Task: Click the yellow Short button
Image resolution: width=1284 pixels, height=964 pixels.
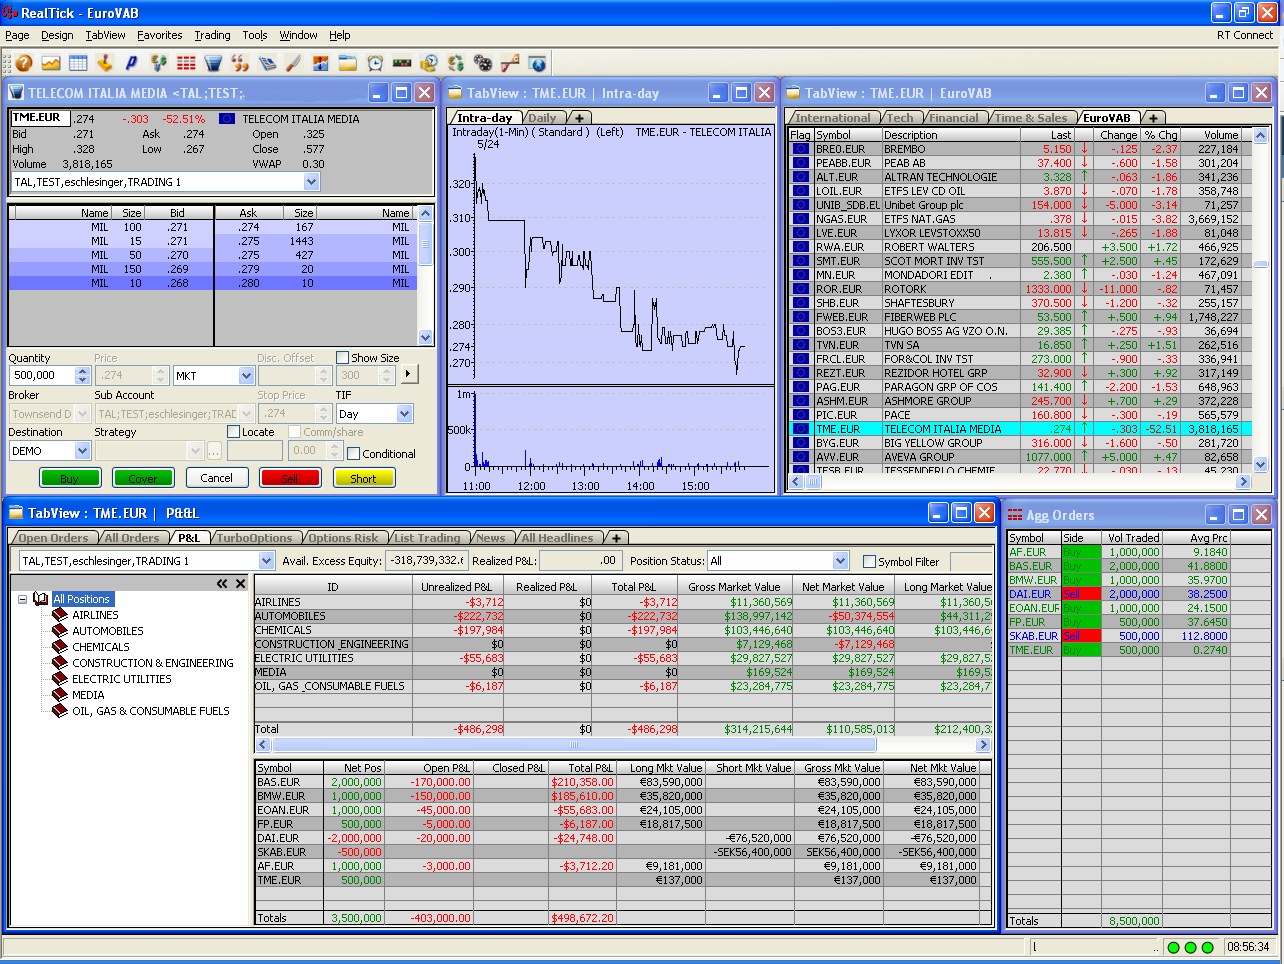Action: click(363, 478)
